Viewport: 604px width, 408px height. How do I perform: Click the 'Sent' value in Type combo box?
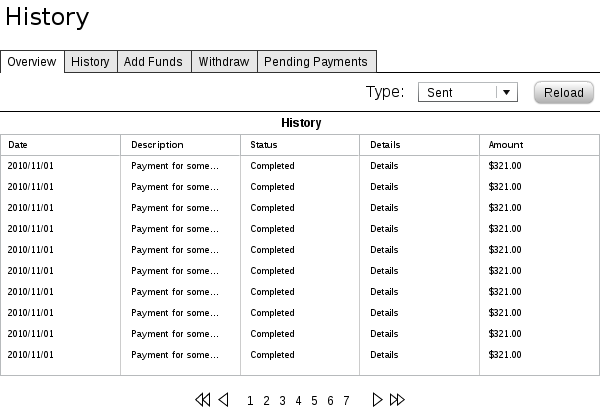coord(440,92)
